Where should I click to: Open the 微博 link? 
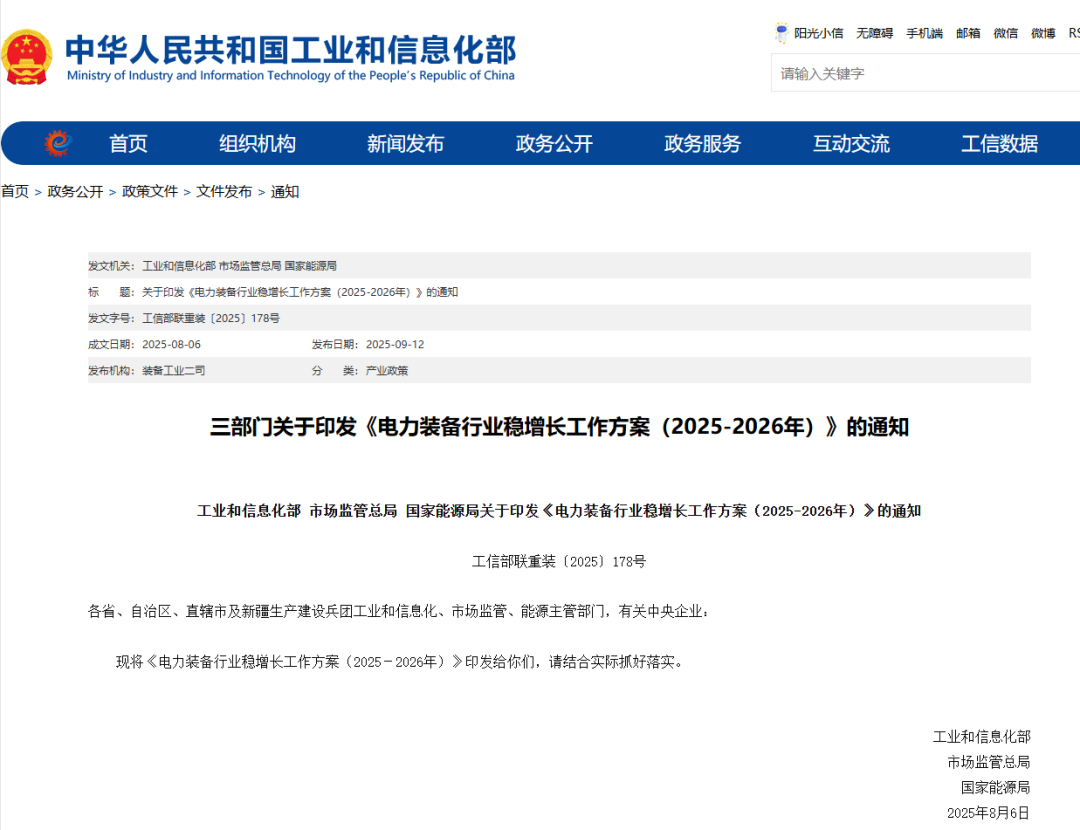(x=1043, y=33)
